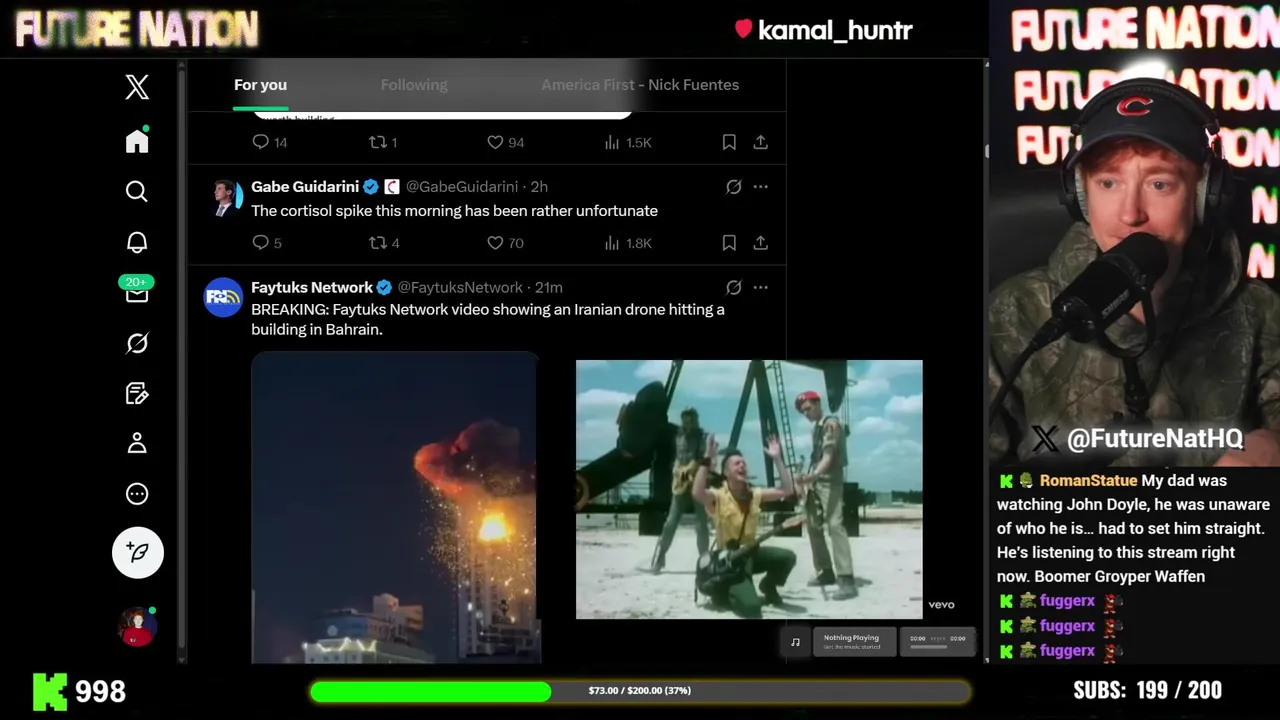Bookmark the post with 1.5K views
Image resolution: width=1280 pixels, height=720 pixels.
tap(729, 142)
